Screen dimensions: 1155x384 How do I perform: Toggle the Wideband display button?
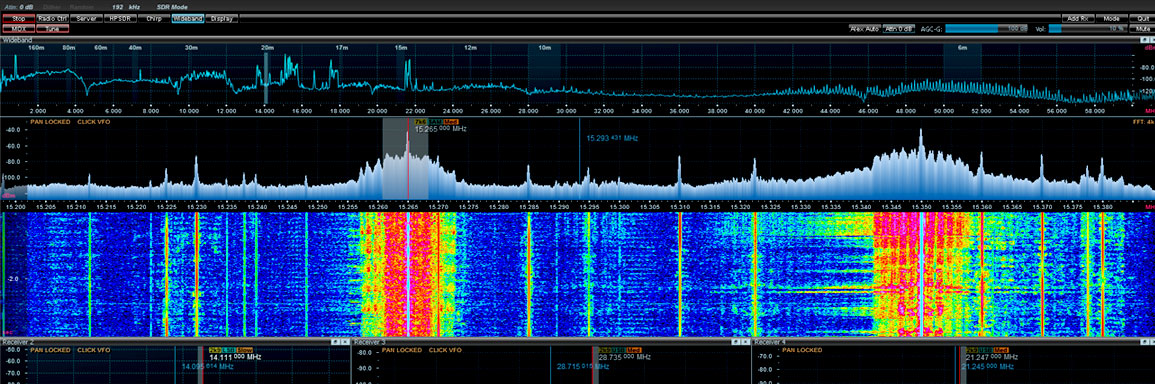tap(188, 18)
